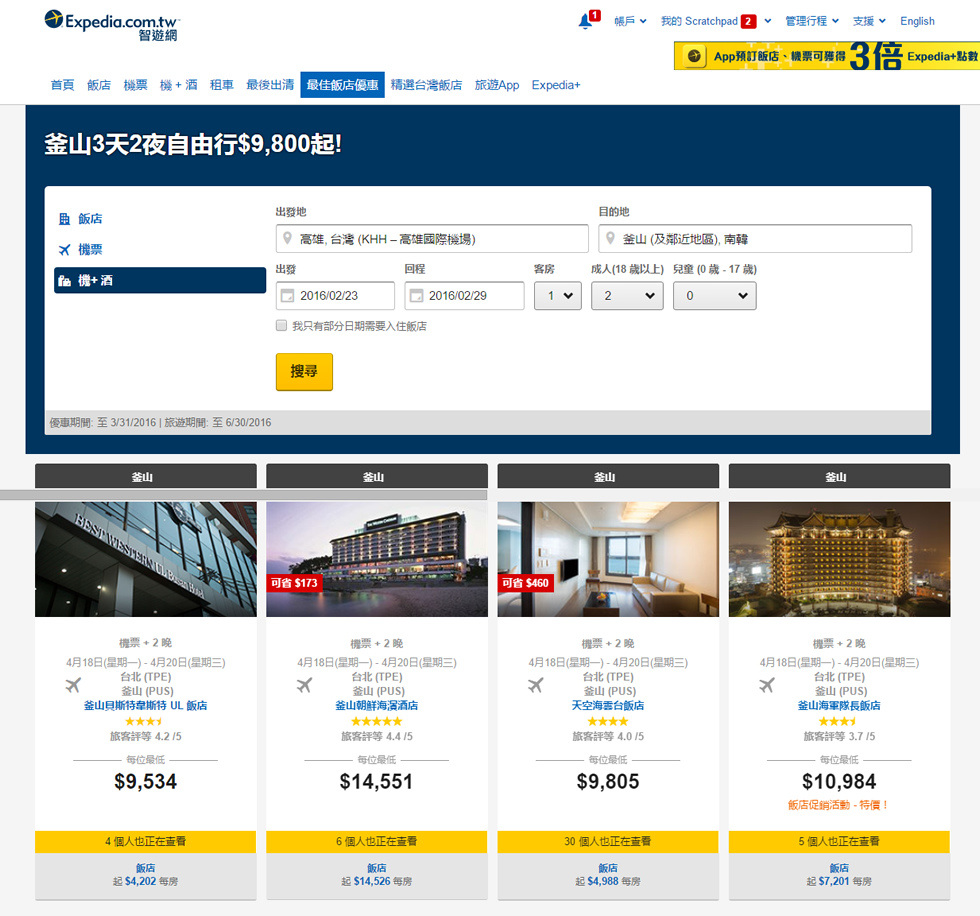The width and height of the screenshot is (980, 916).
Task: Click the $9,534 package price
Action: pos(146,782)
